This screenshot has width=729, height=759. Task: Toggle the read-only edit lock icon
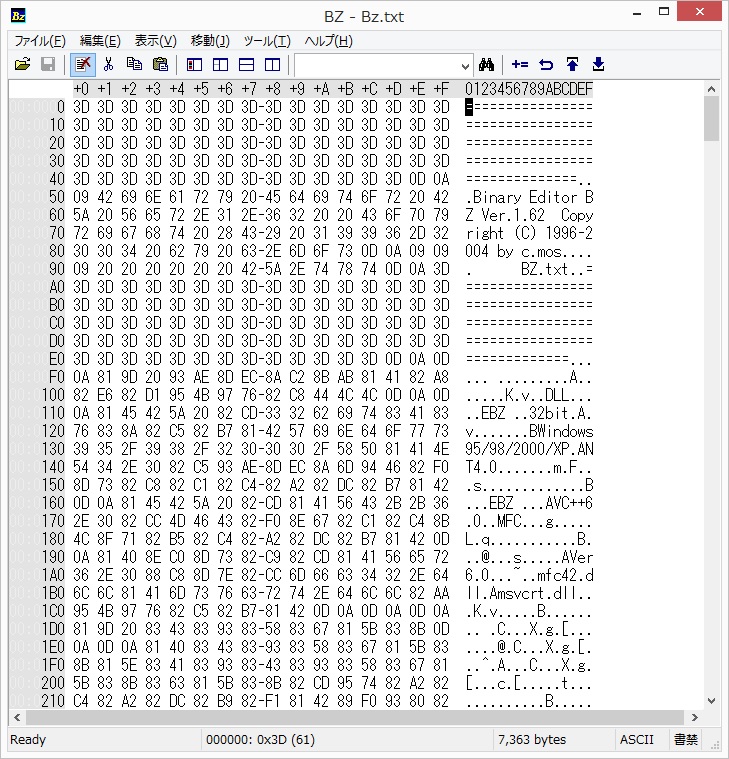pyautogui.click(x=83, y=64)
